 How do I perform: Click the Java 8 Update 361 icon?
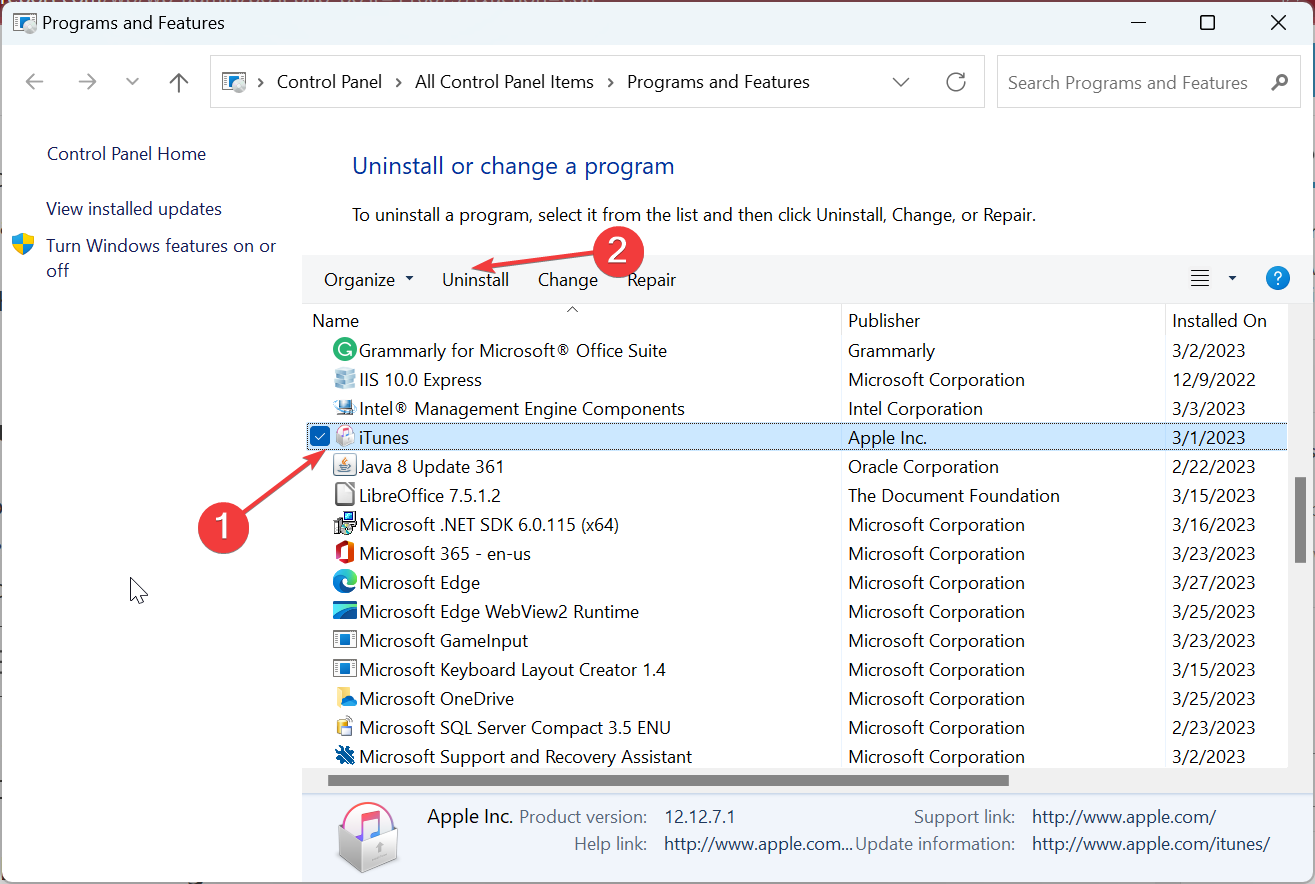tap(344, 466)
